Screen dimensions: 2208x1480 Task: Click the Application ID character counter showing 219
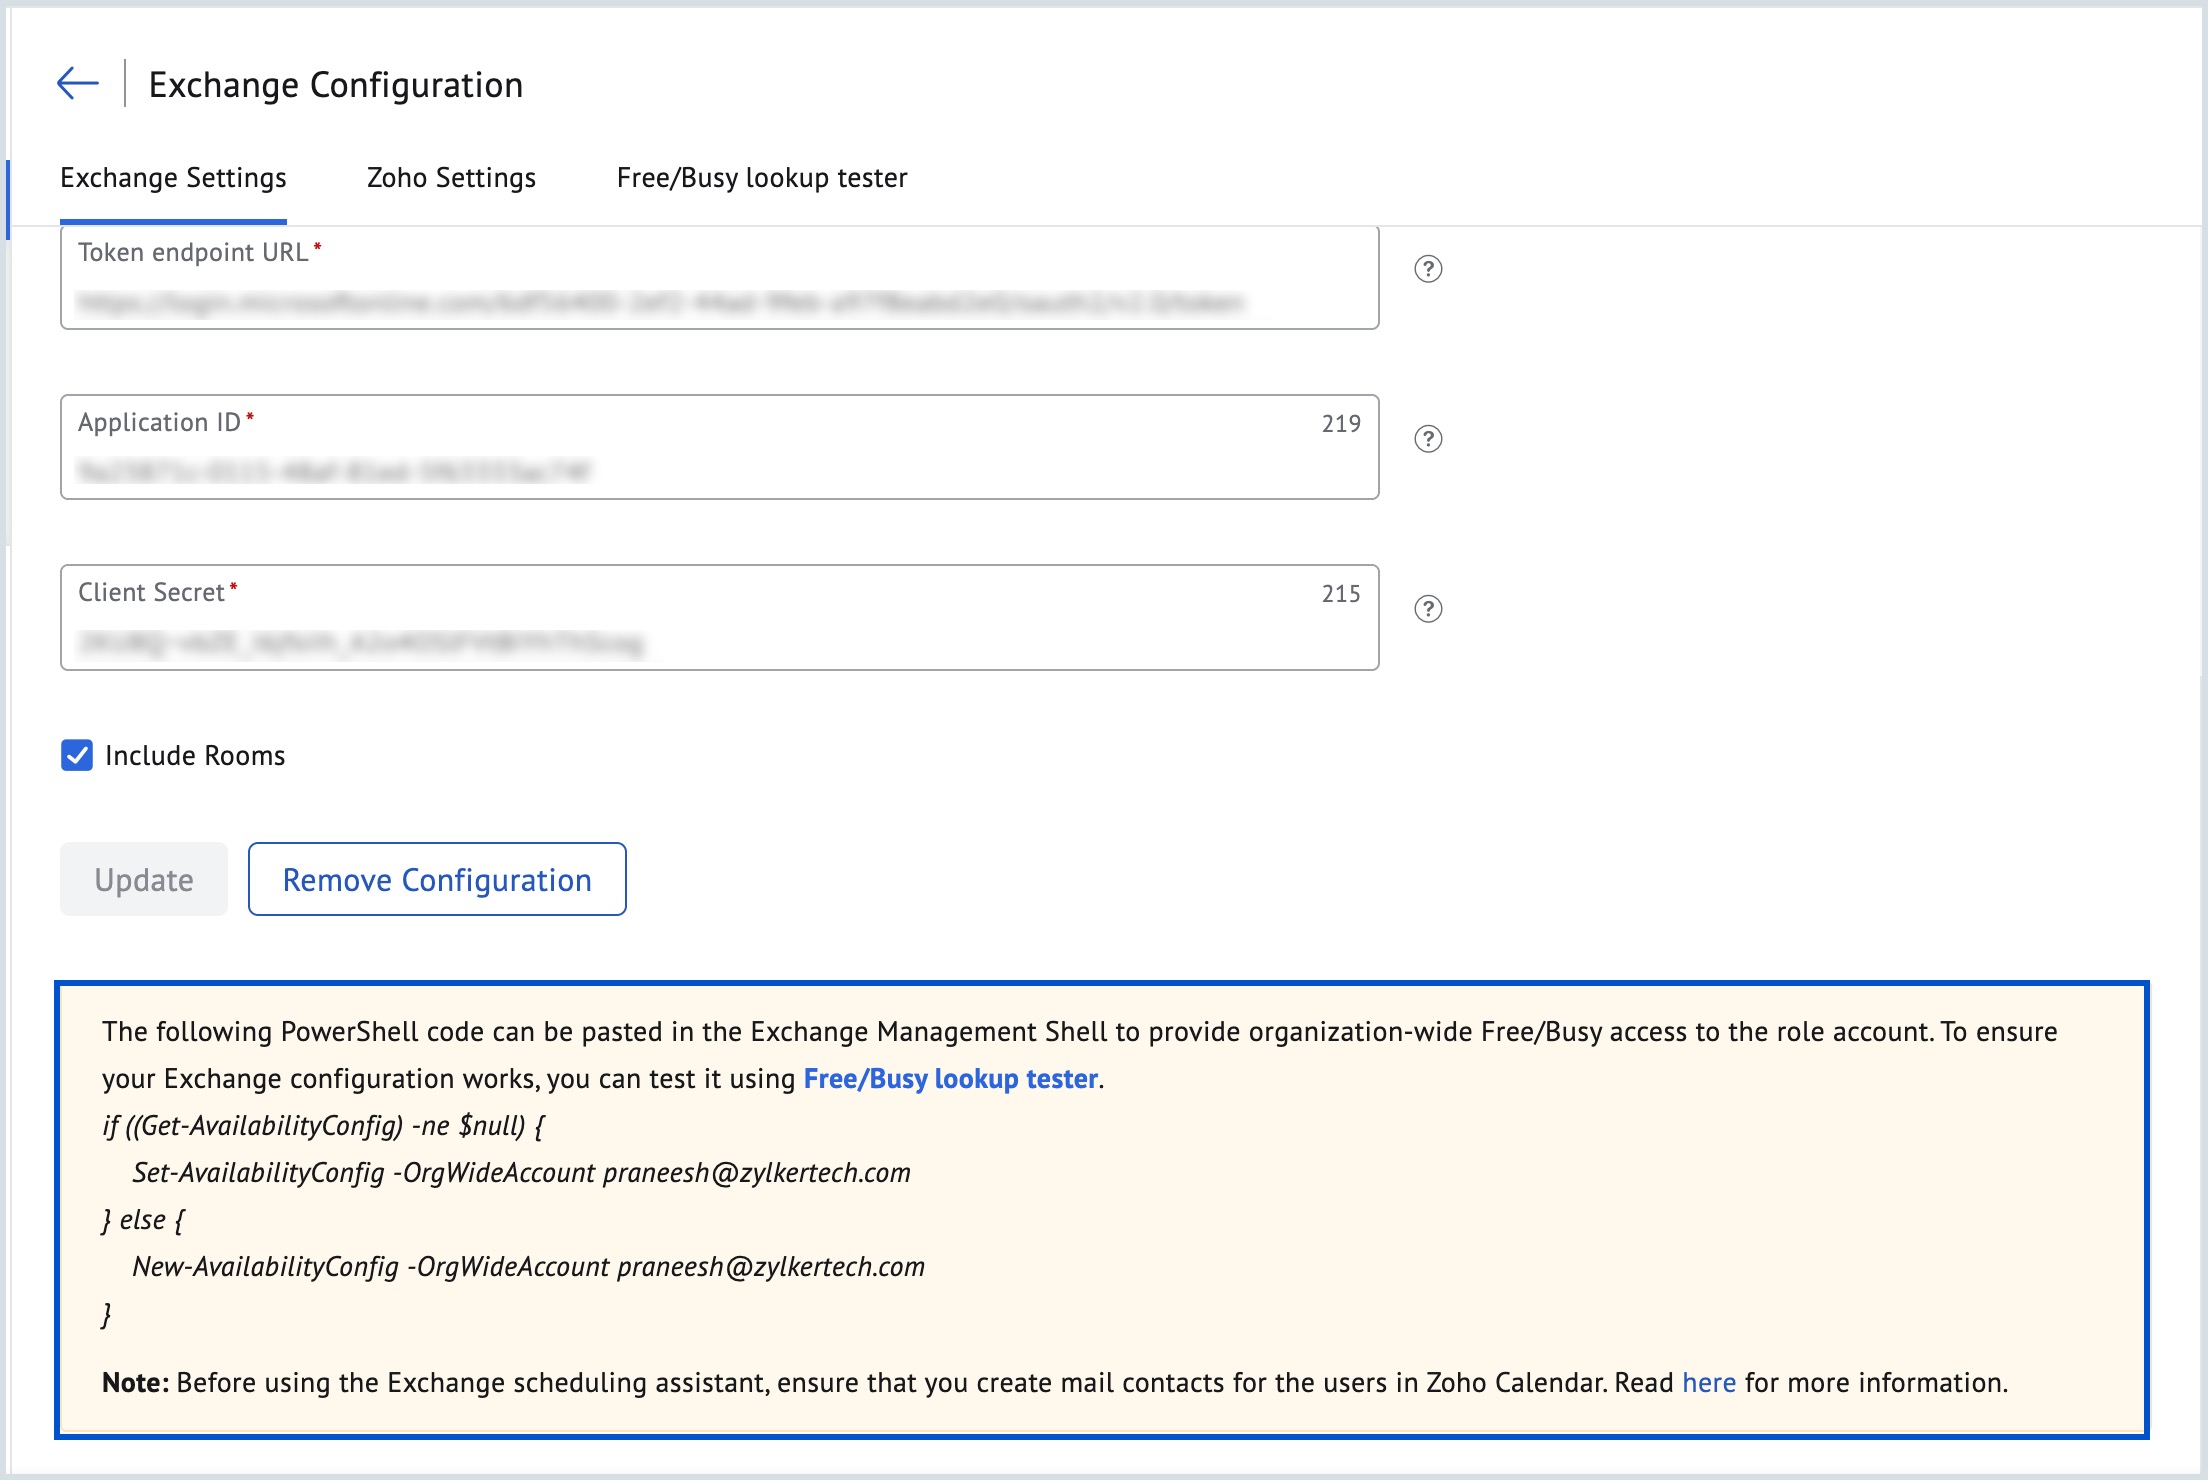1342,423
